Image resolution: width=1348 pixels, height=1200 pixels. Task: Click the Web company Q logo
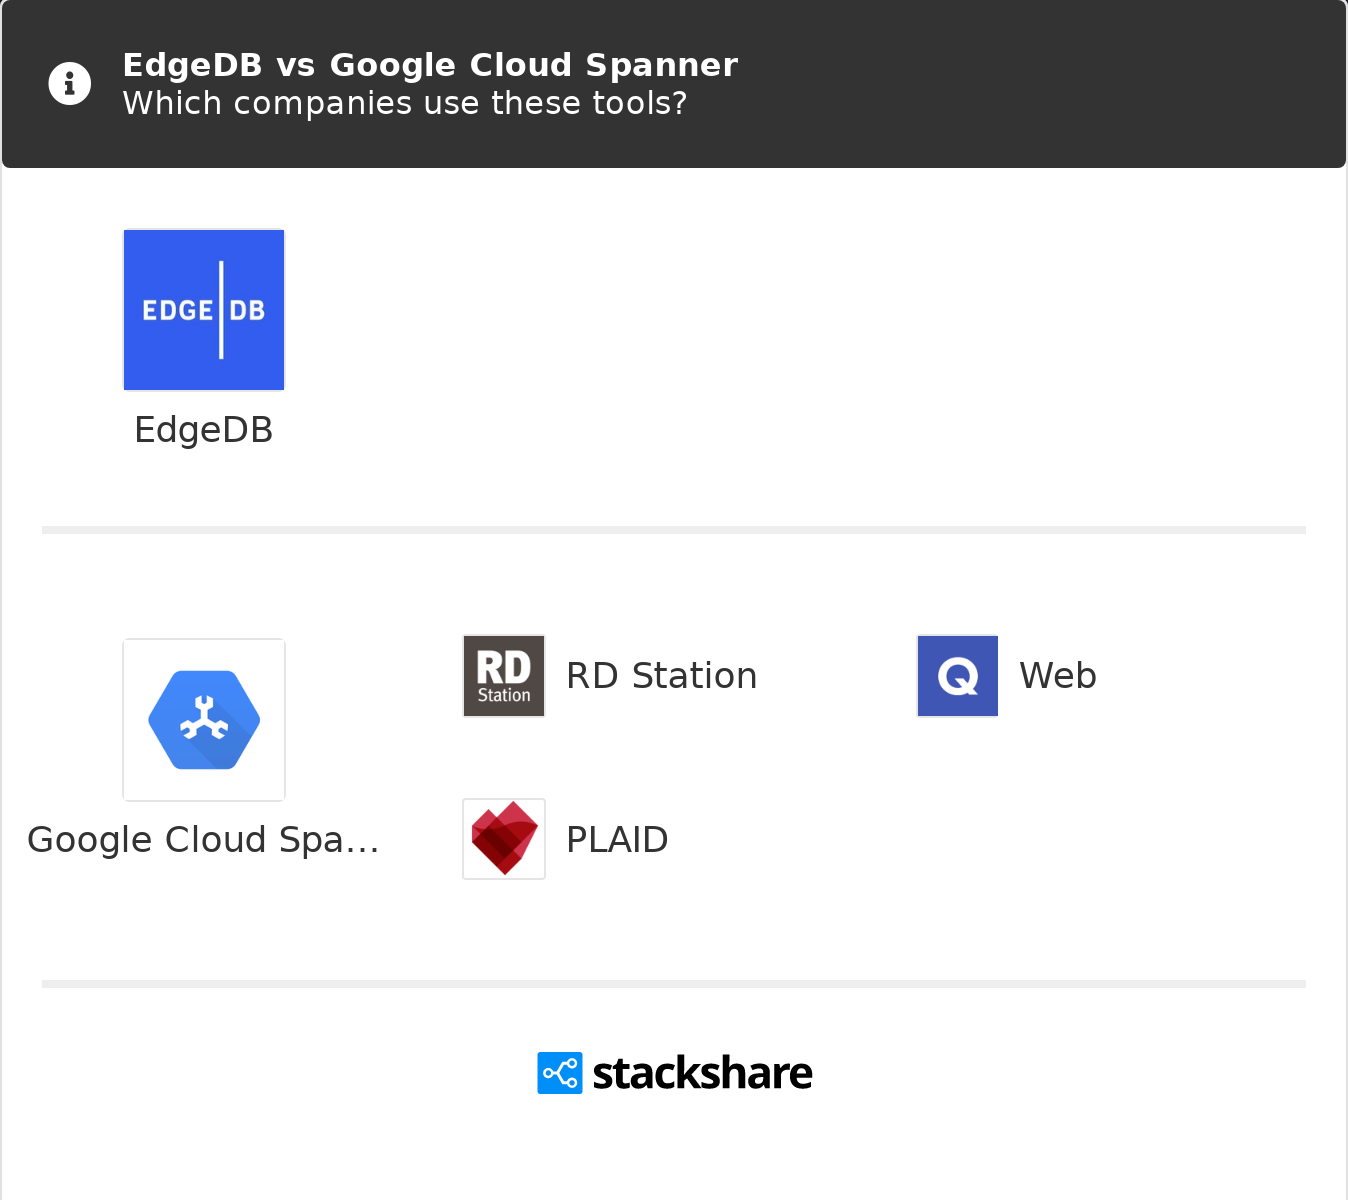[958, 676]
